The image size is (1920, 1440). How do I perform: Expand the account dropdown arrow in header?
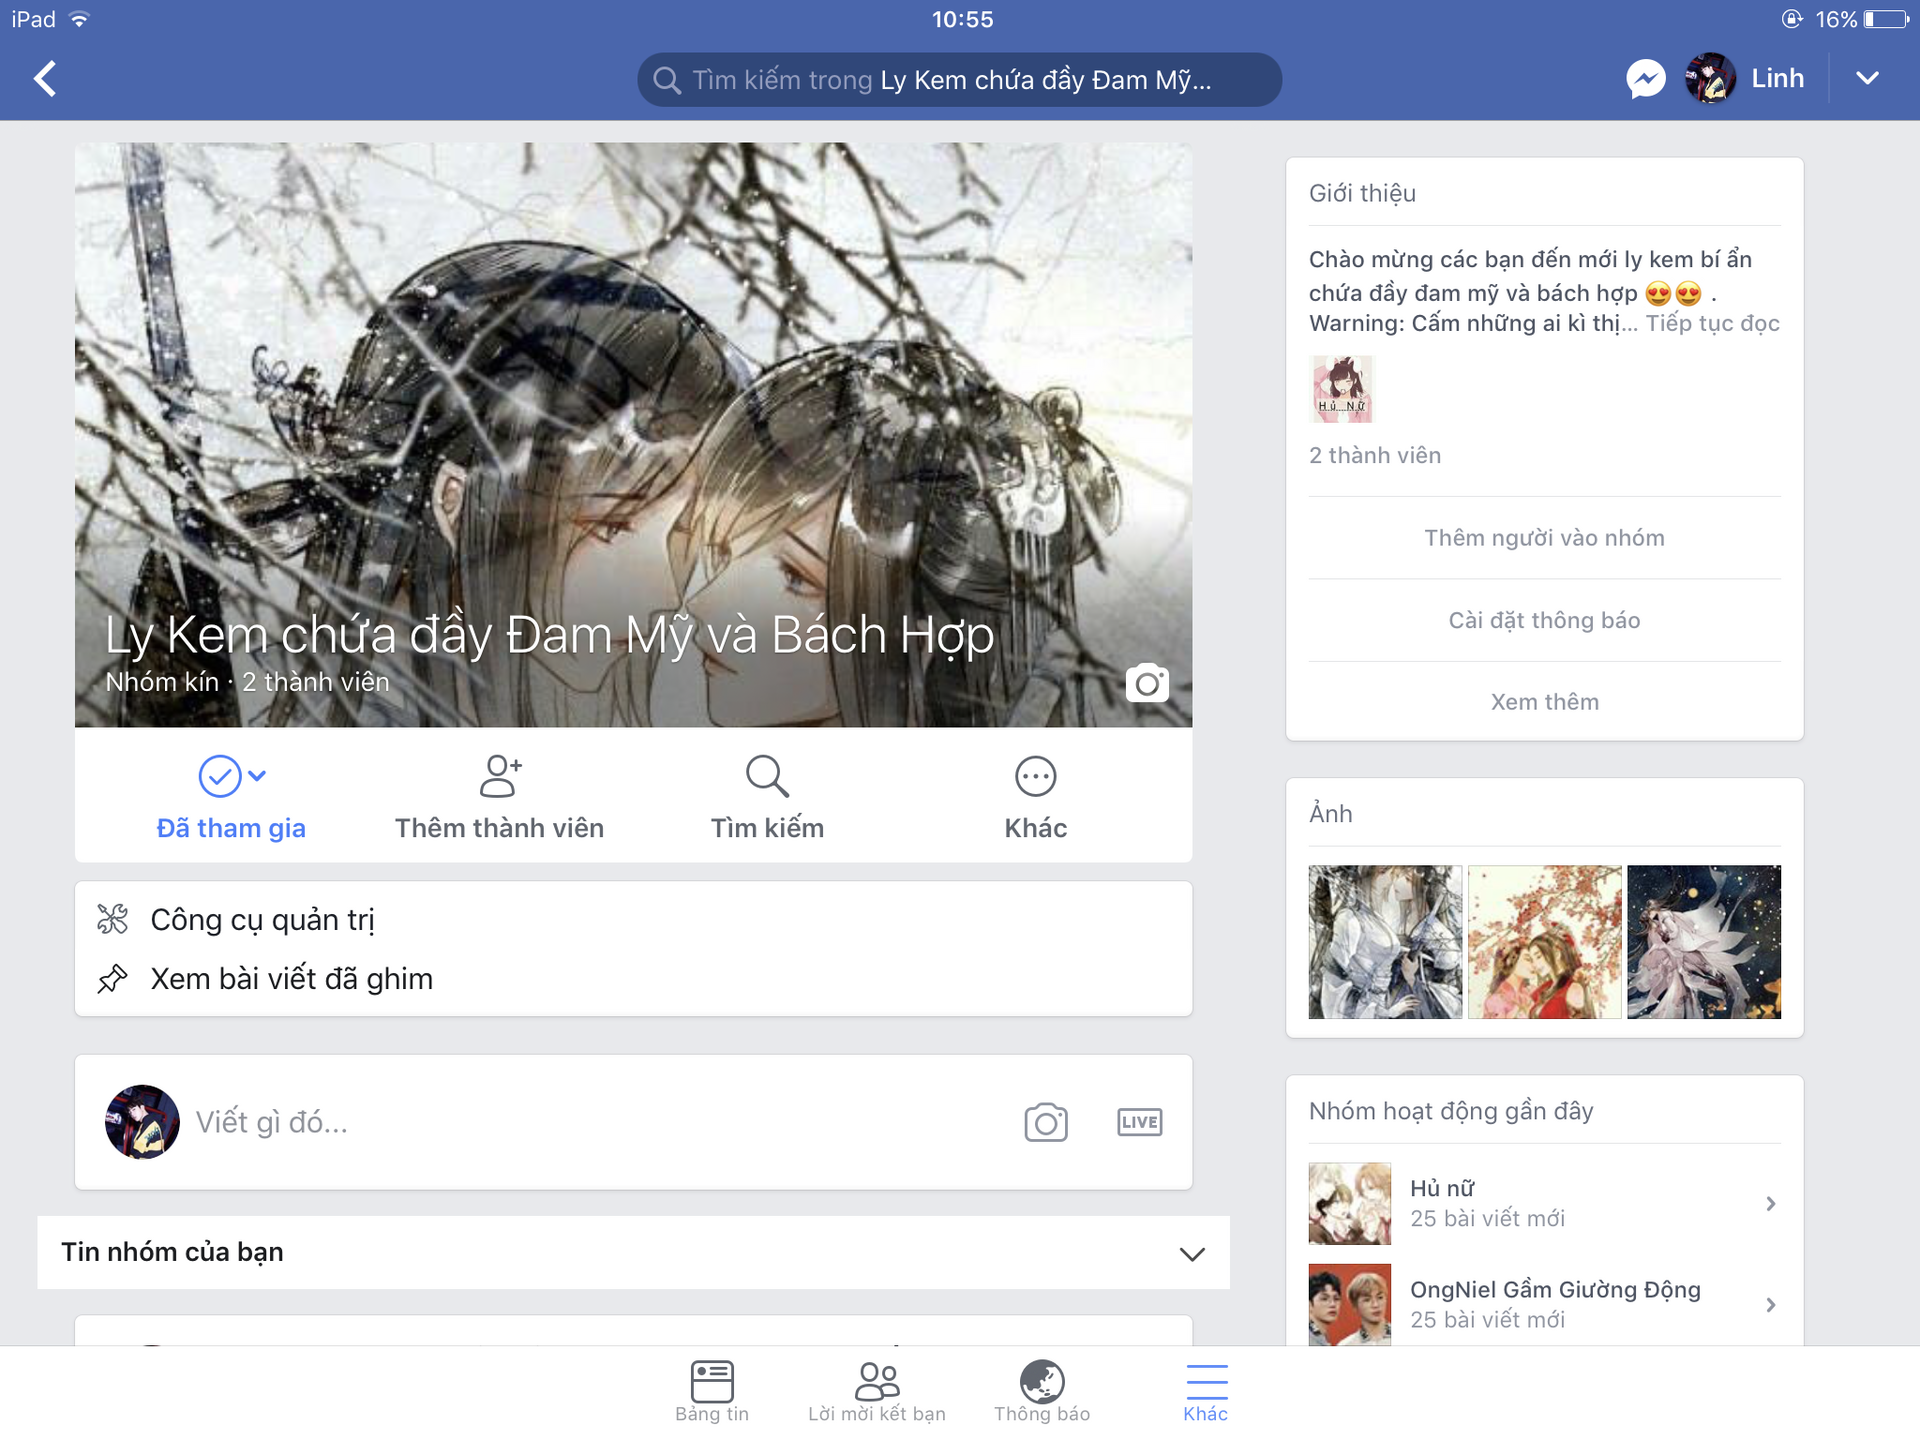[1867, 79]
